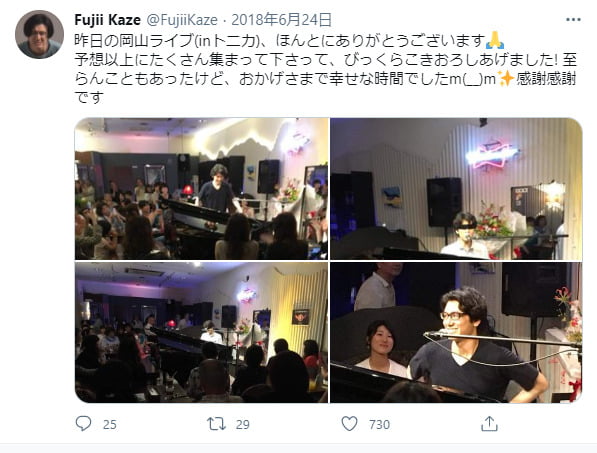Click the like count 730

click(x=379, y=424)
